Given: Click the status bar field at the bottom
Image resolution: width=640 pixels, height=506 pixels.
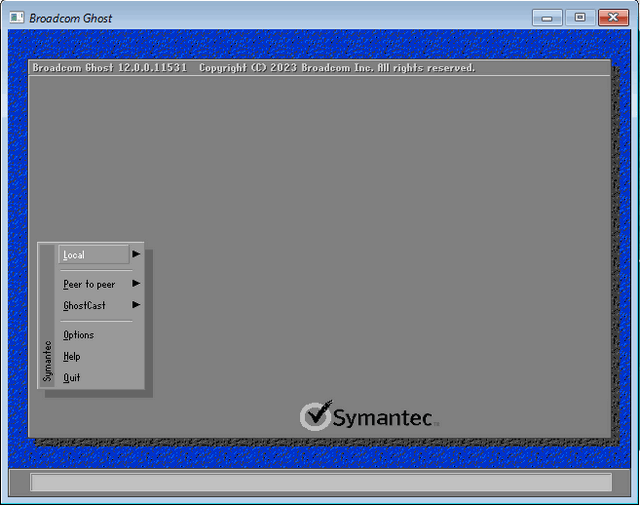Looking at the screenshot, I should [321, 482].
